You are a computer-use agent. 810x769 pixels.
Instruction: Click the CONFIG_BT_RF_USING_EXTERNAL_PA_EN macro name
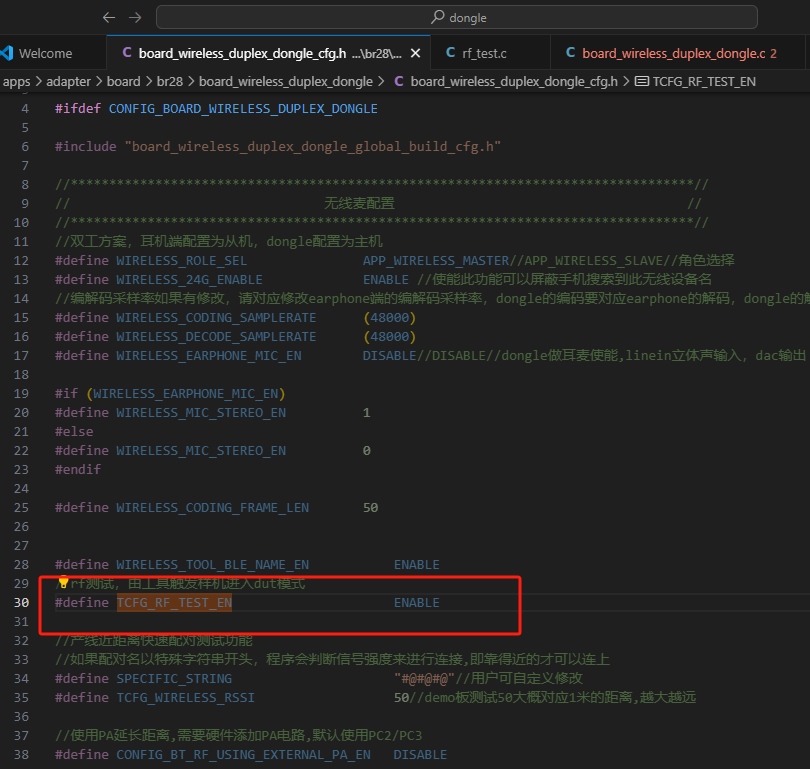pyautogui.click(x=243, y=755)
